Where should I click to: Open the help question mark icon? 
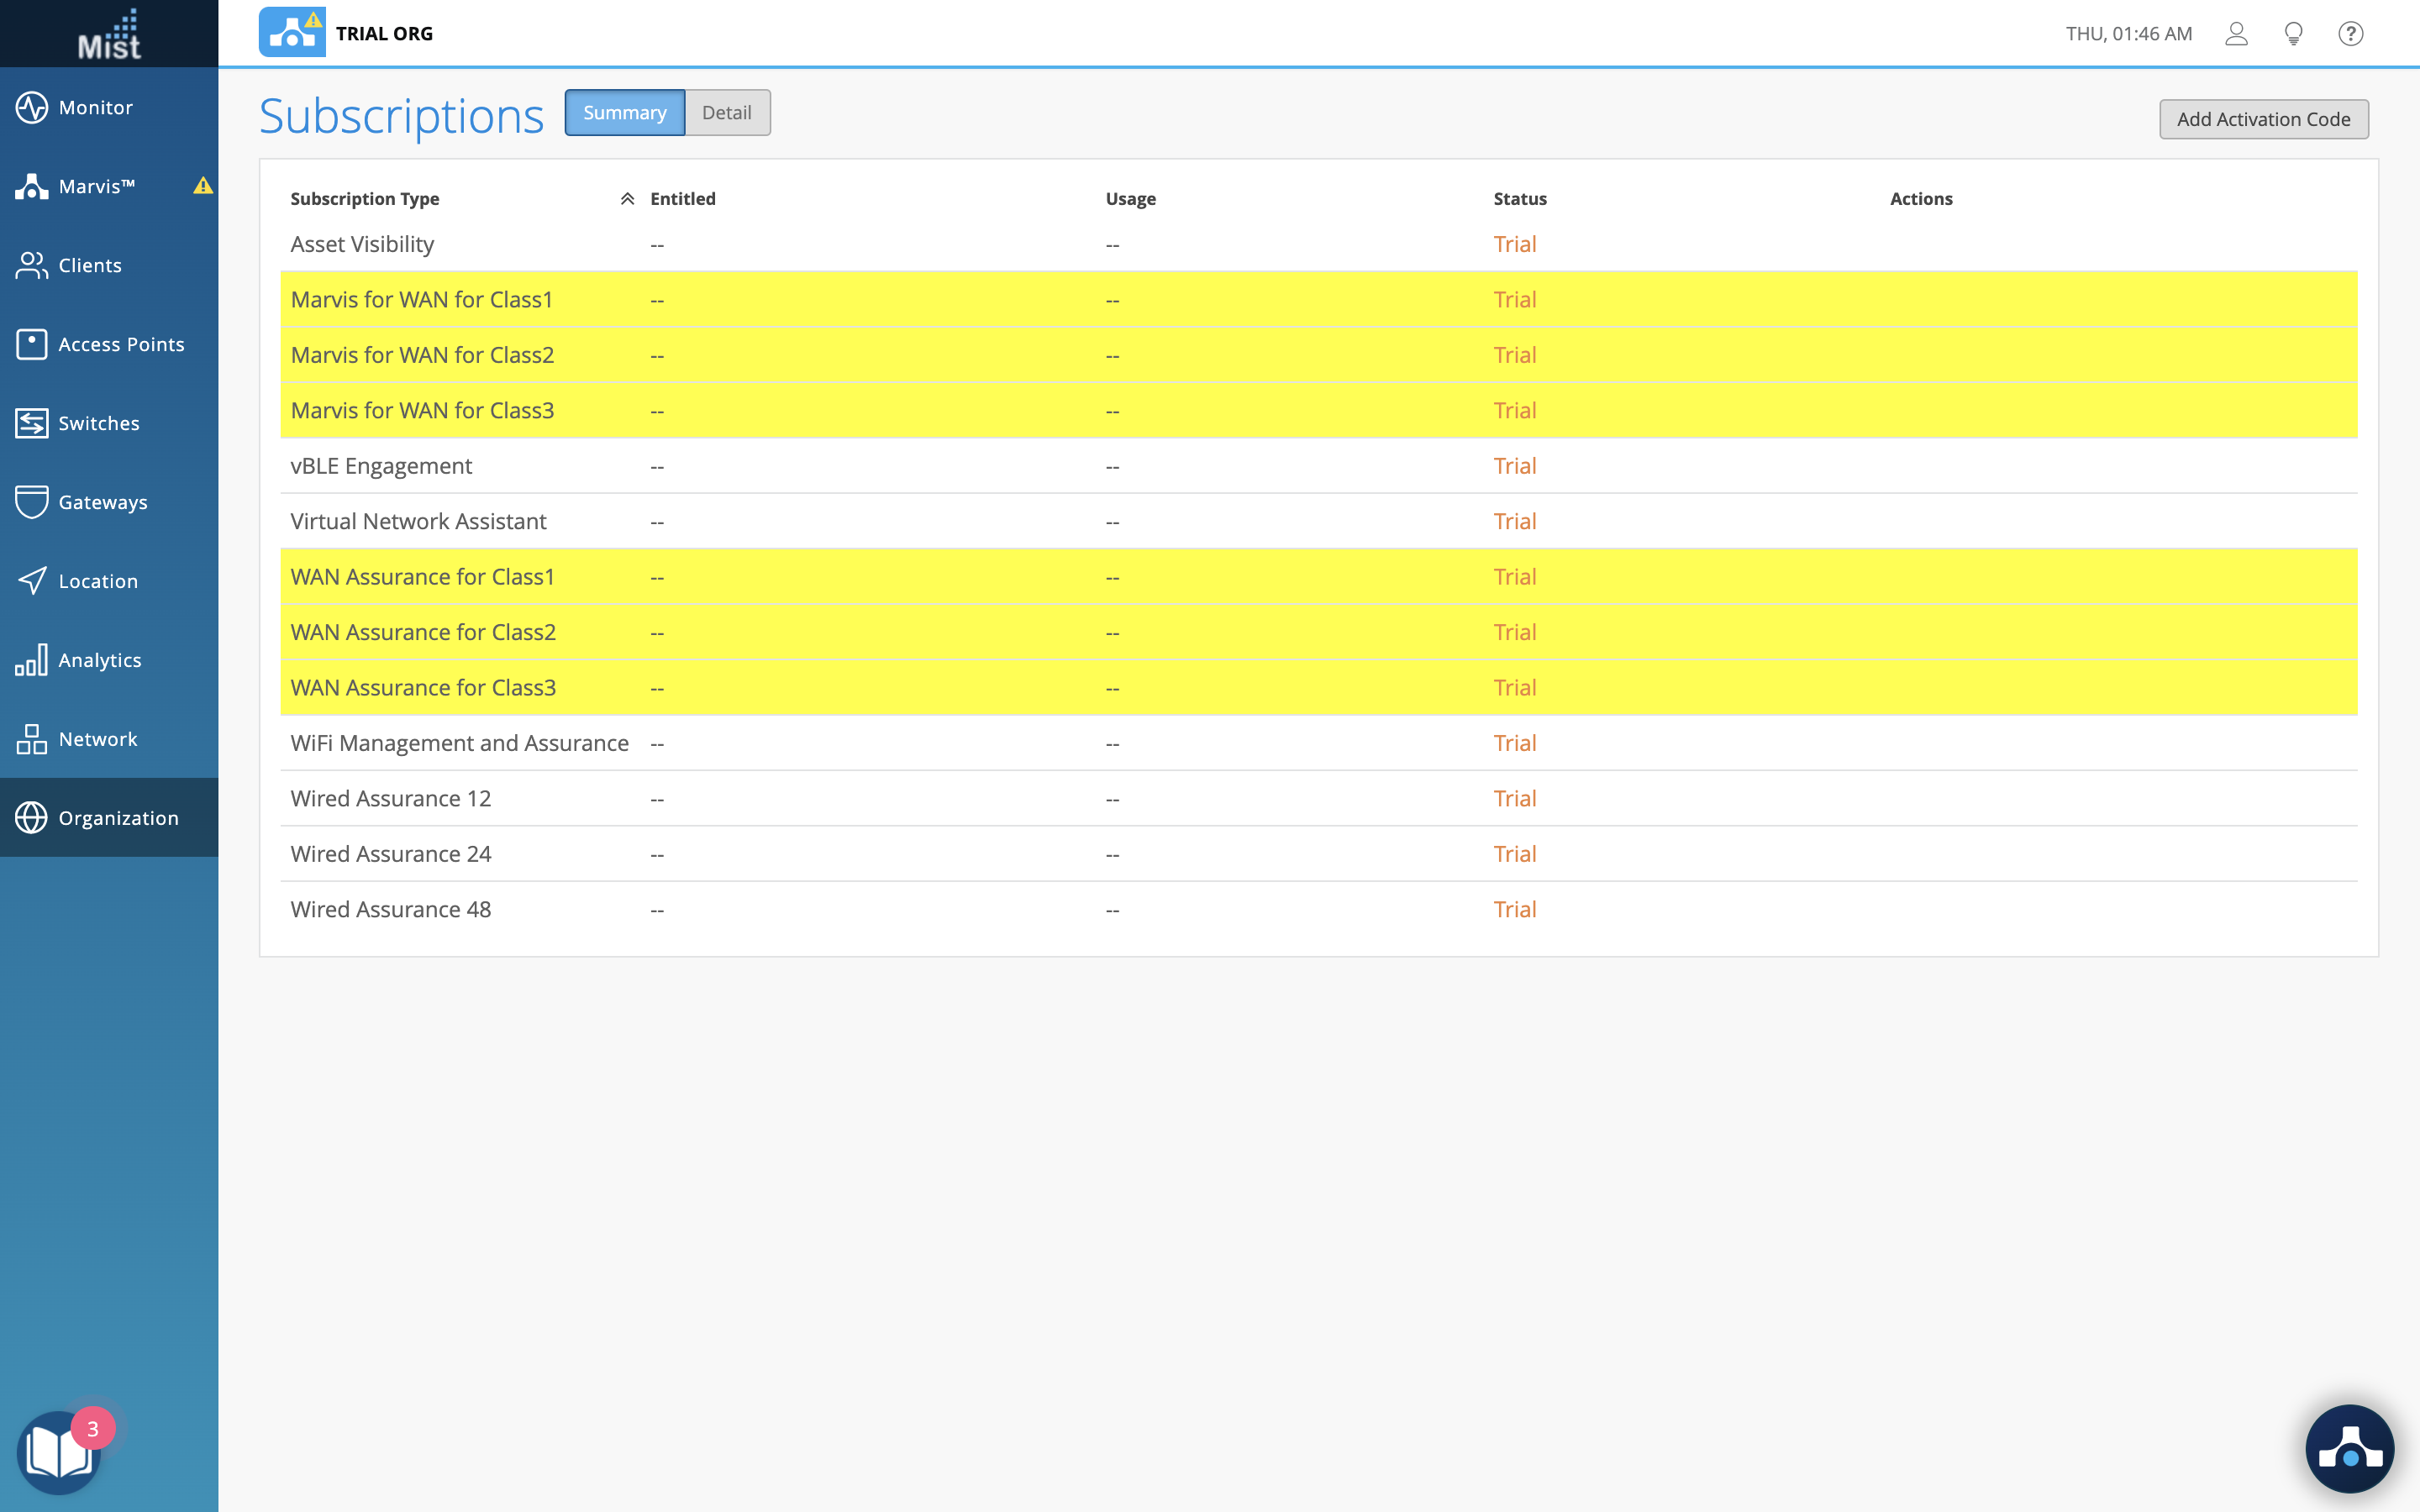[2351, 34]
